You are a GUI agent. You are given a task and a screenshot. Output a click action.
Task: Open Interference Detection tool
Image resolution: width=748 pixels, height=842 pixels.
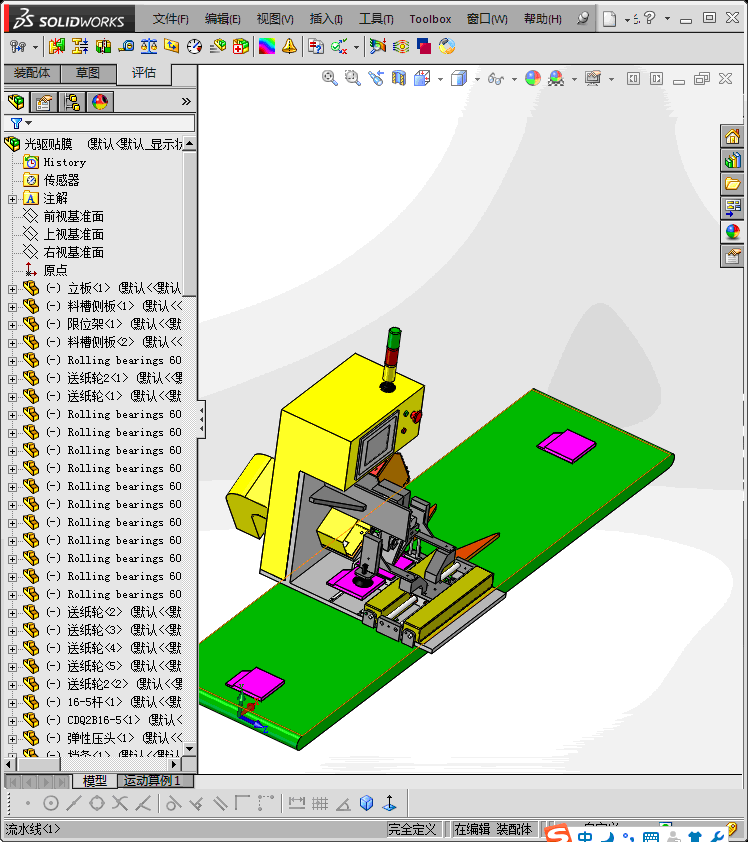[57, 47]
